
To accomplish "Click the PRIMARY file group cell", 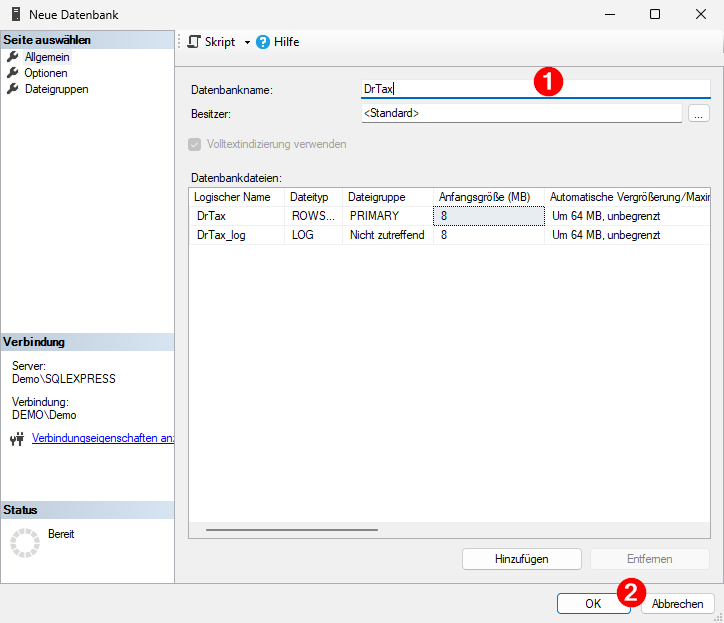I will click(x=387, y=216).
